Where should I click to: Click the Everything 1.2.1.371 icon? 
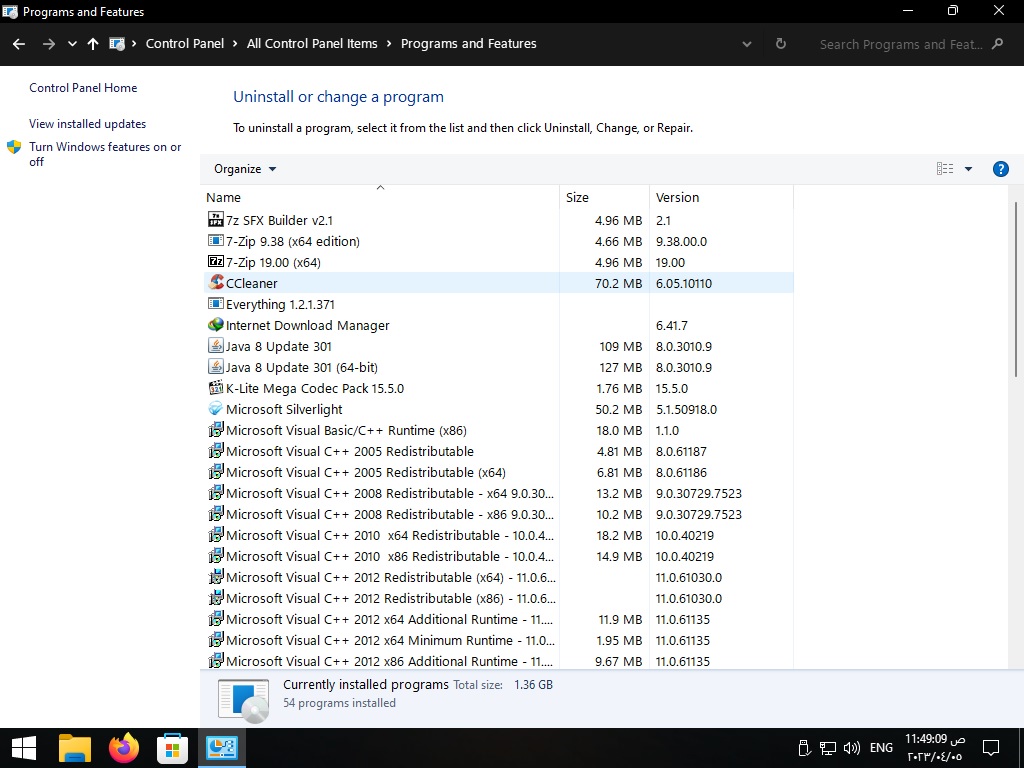216,304
